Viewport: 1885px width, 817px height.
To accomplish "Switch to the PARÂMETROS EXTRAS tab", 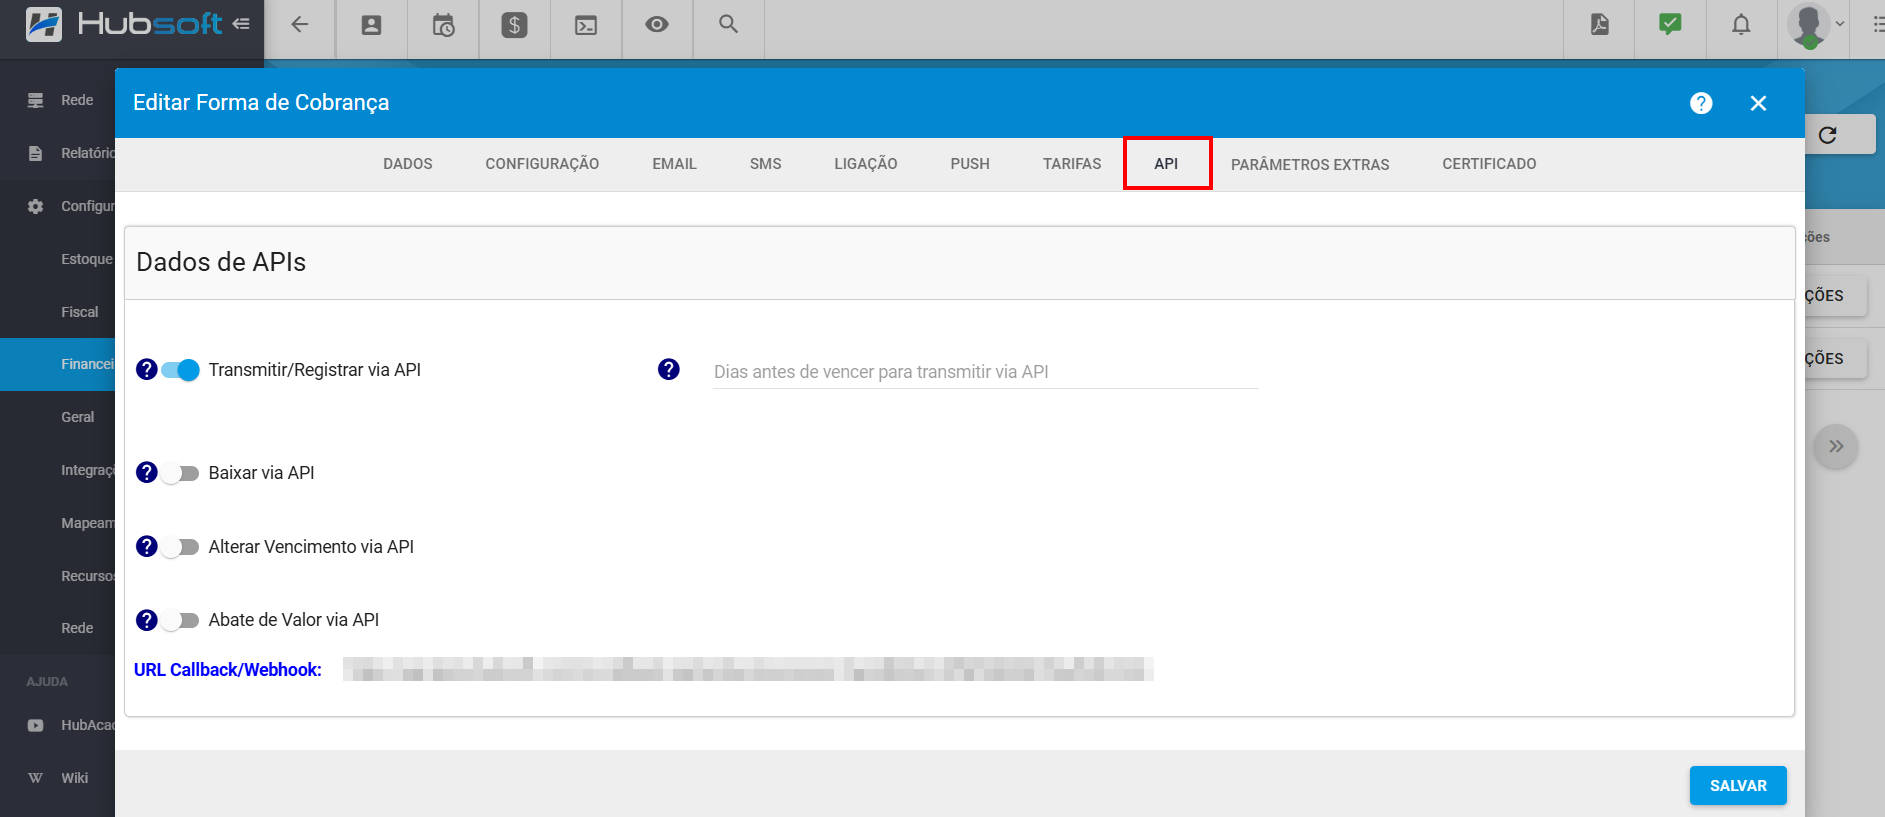I will tap(1310, 165).
